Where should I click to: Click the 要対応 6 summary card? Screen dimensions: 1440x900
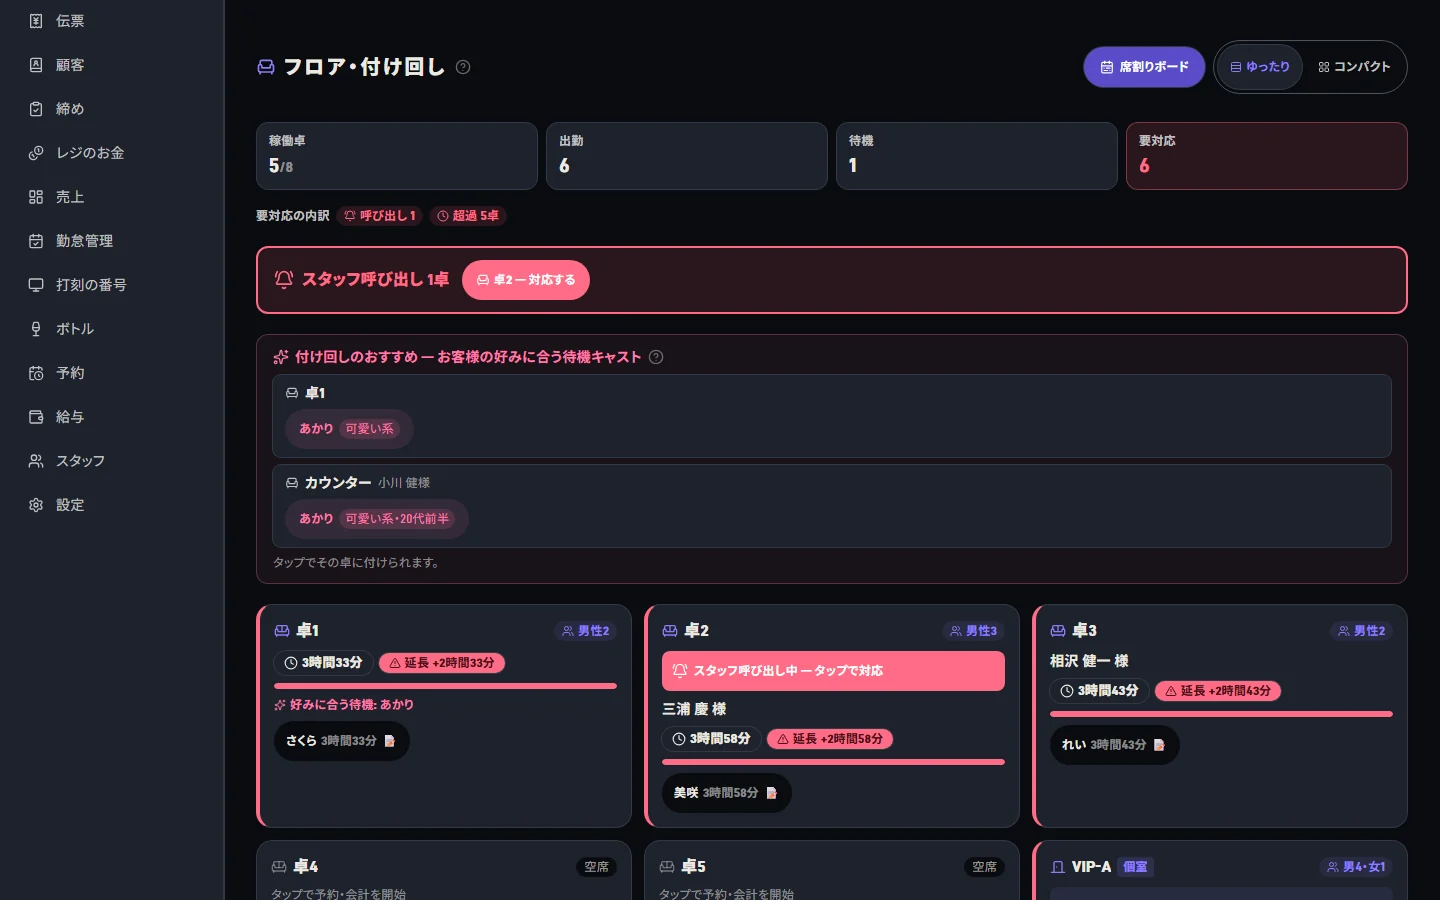(1267, 156)
